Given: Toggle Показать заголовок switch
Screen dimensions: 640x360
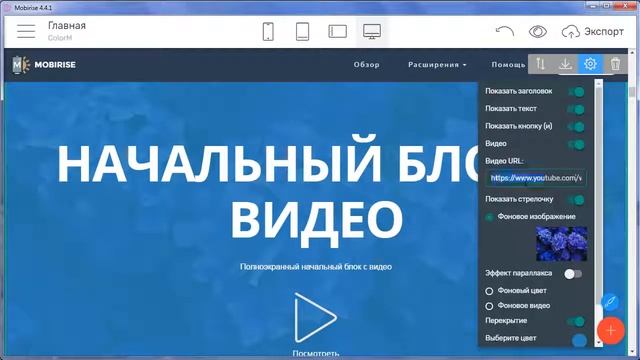Looking at the screenshot, I should pyautogui.click(x=577, y=92).
